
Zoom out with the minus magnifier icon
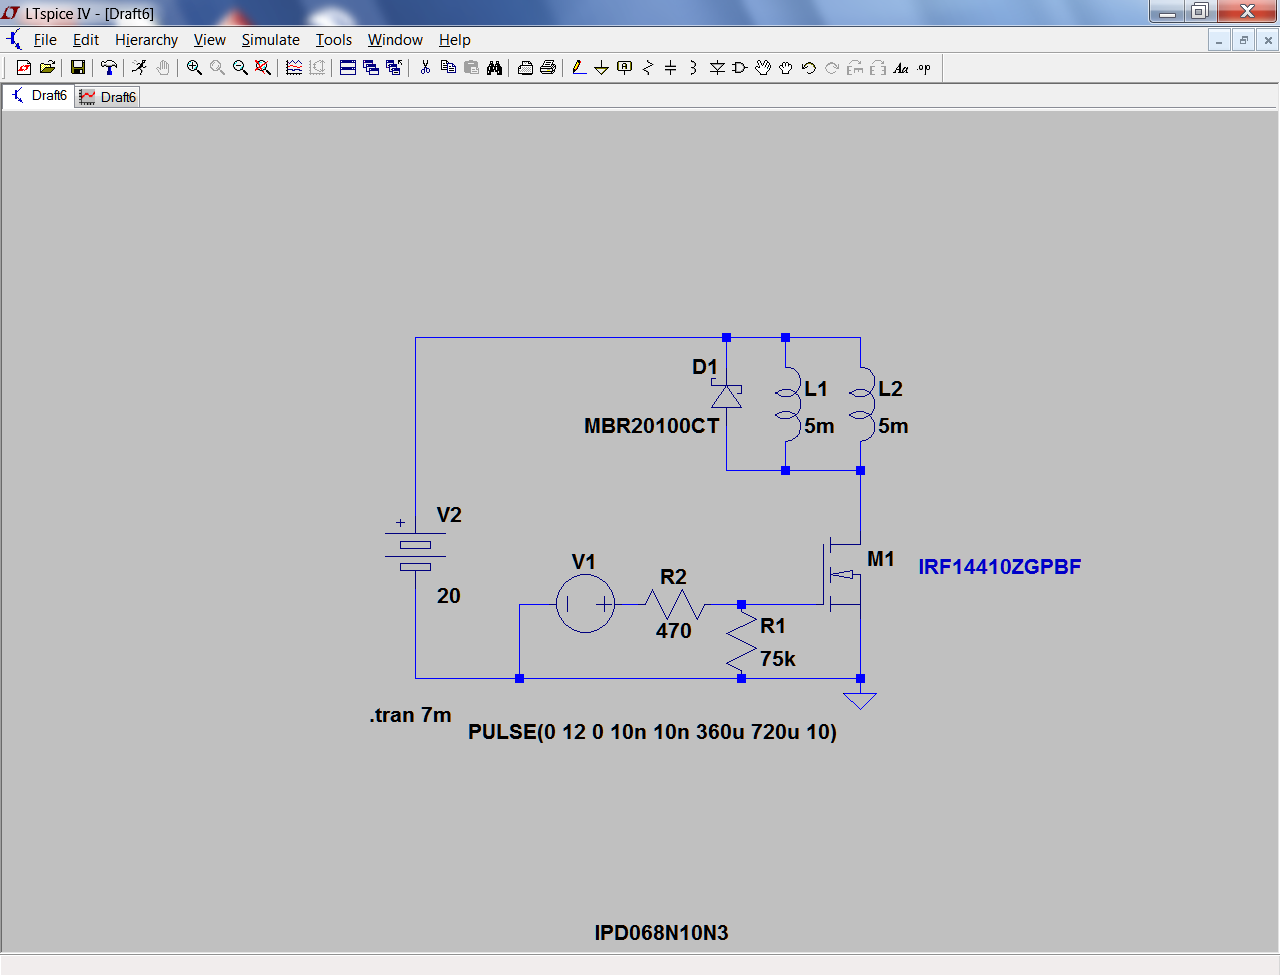coord(240,68)
